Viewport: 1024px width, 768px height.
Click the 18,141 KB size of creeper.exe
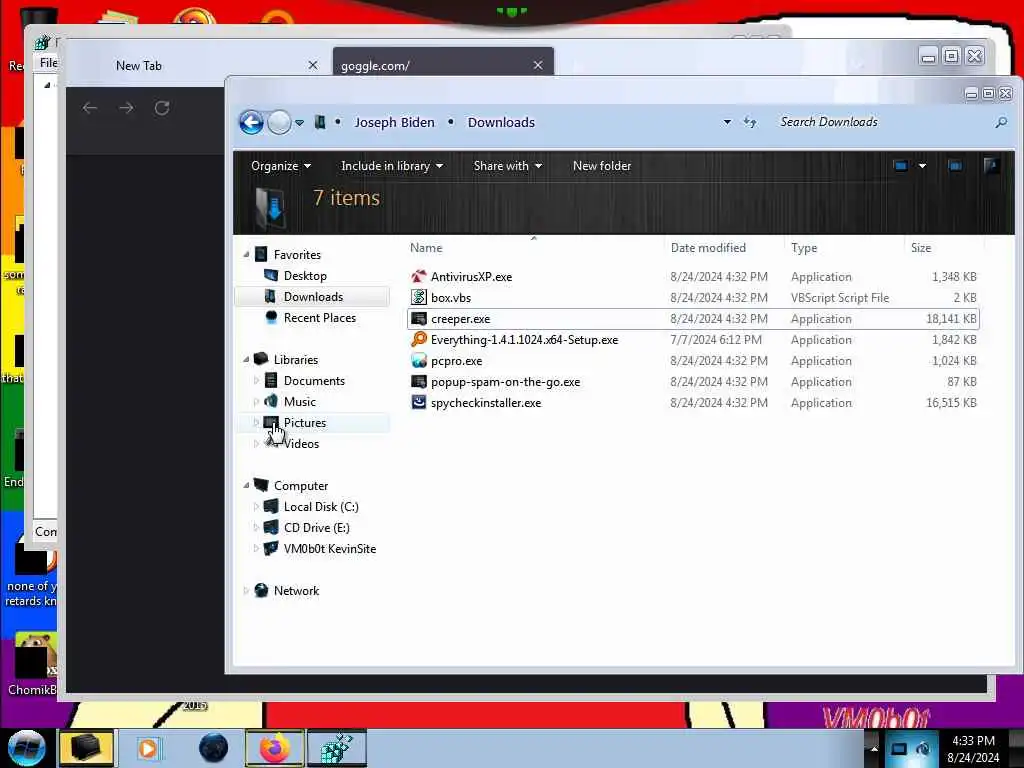point(951,319)
